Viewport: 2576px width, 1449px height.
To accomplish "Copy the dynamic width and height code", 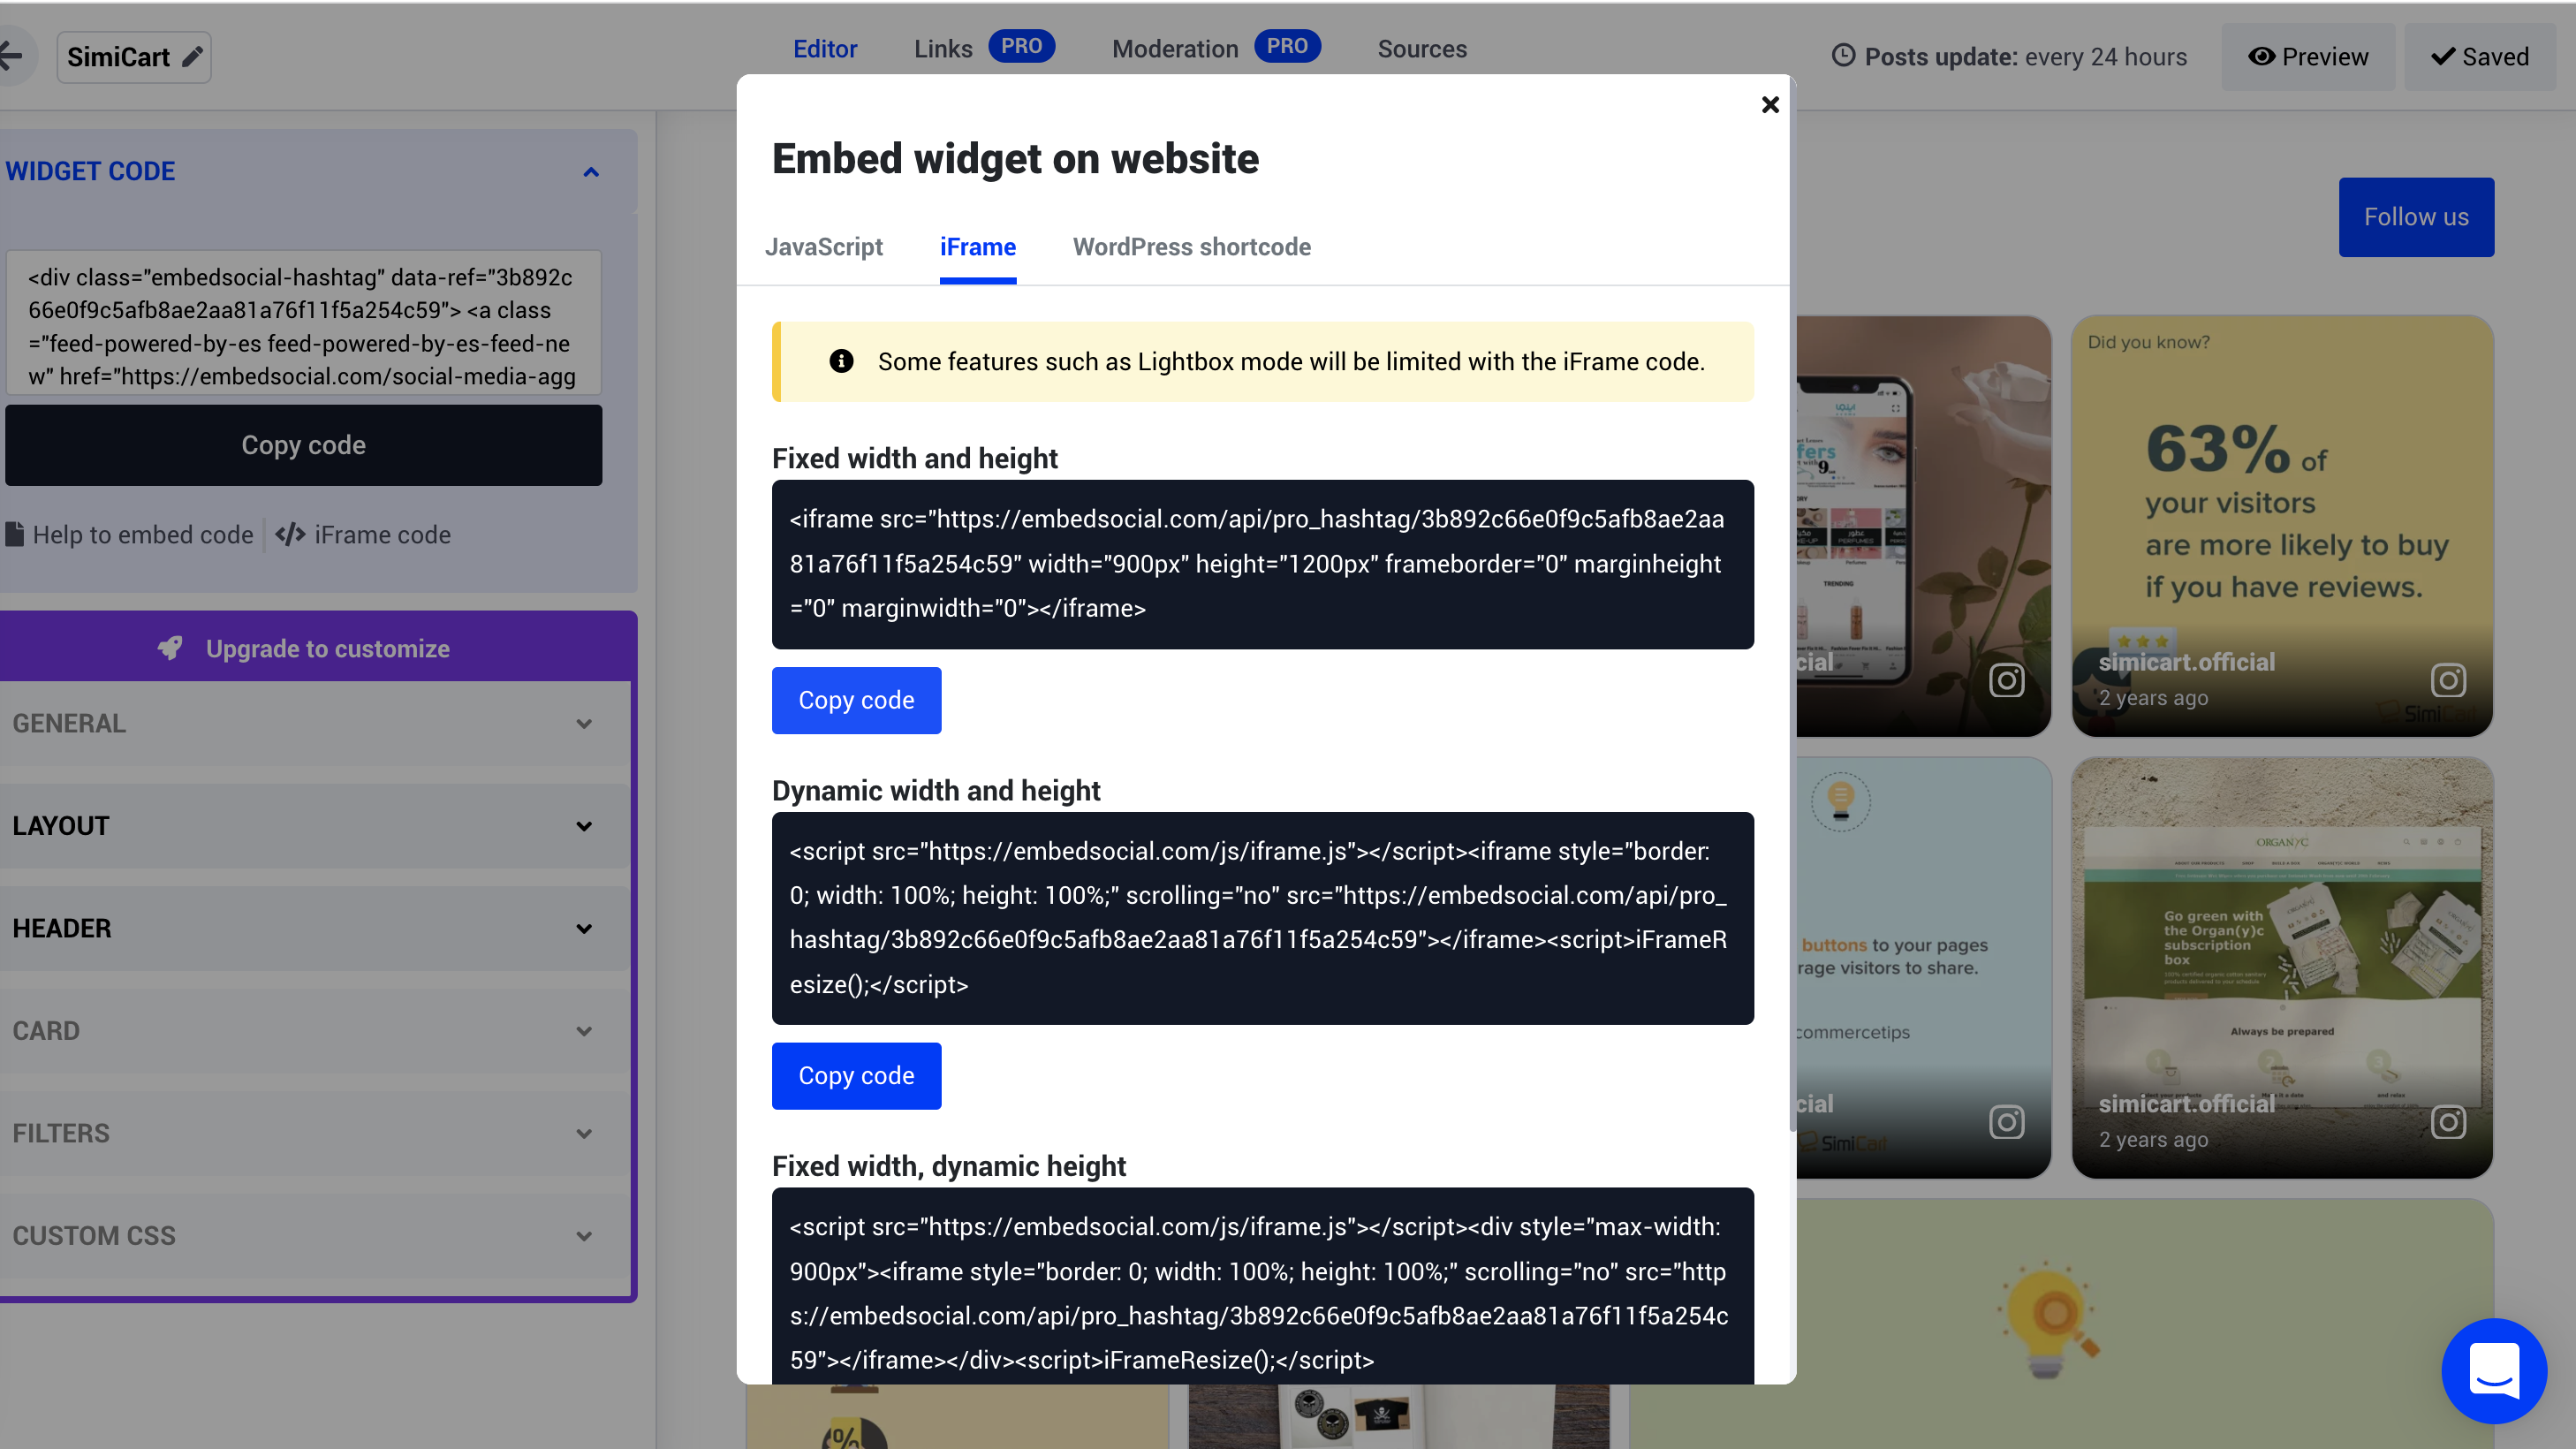I will point(856,1076).
